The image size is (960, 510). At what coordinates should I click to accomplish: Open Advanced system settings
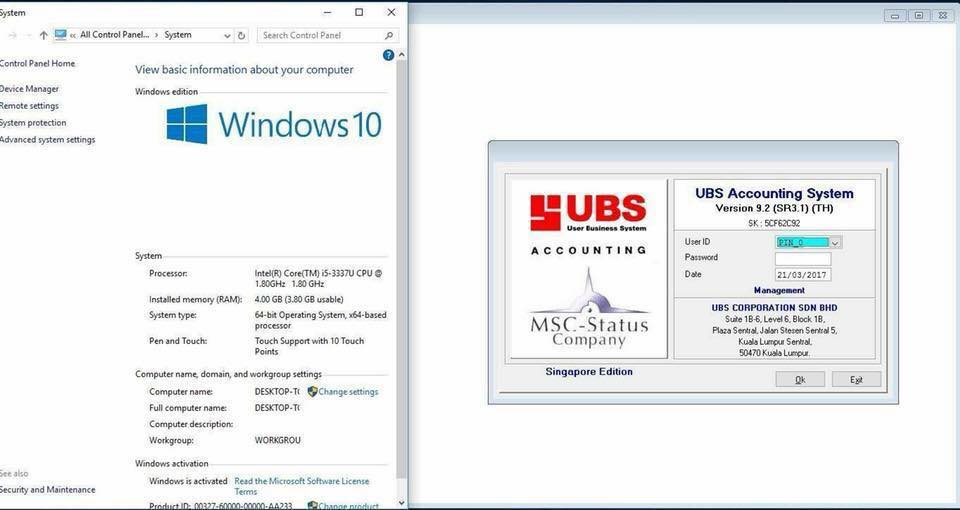point(47,140)
